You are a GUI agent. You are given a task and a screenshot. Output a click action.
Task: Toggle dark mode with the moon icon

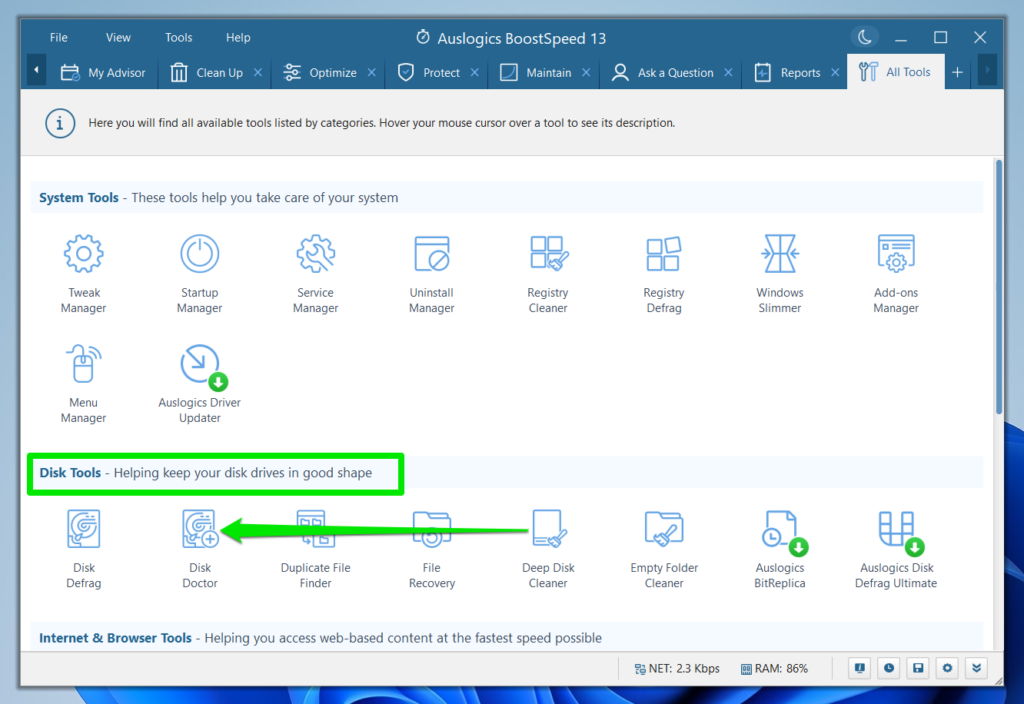[864, 36]
